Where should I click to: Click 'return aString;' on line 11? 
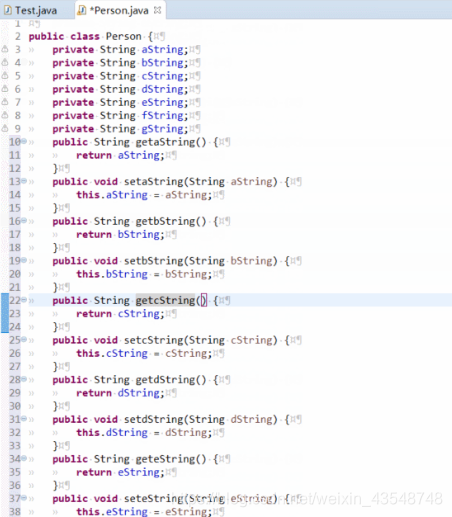120,155
